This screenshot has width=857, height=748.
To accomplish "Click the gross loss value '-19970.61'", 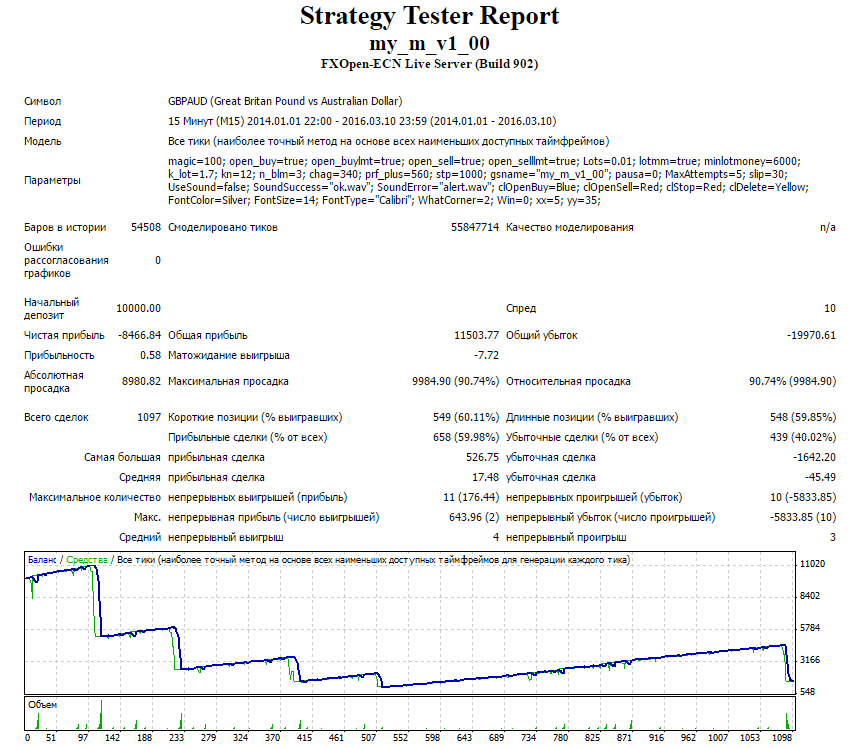I will click(x=811, y=335).
